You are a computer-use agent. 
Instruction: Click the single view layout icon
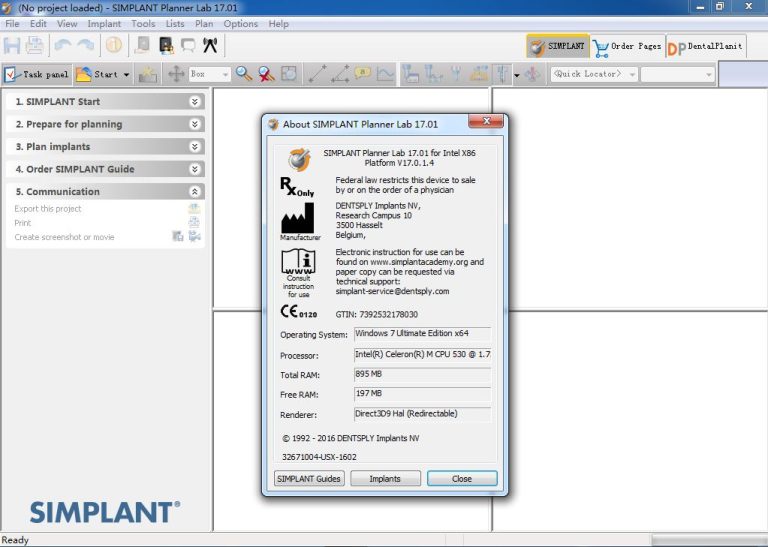(x=289, y=74)
